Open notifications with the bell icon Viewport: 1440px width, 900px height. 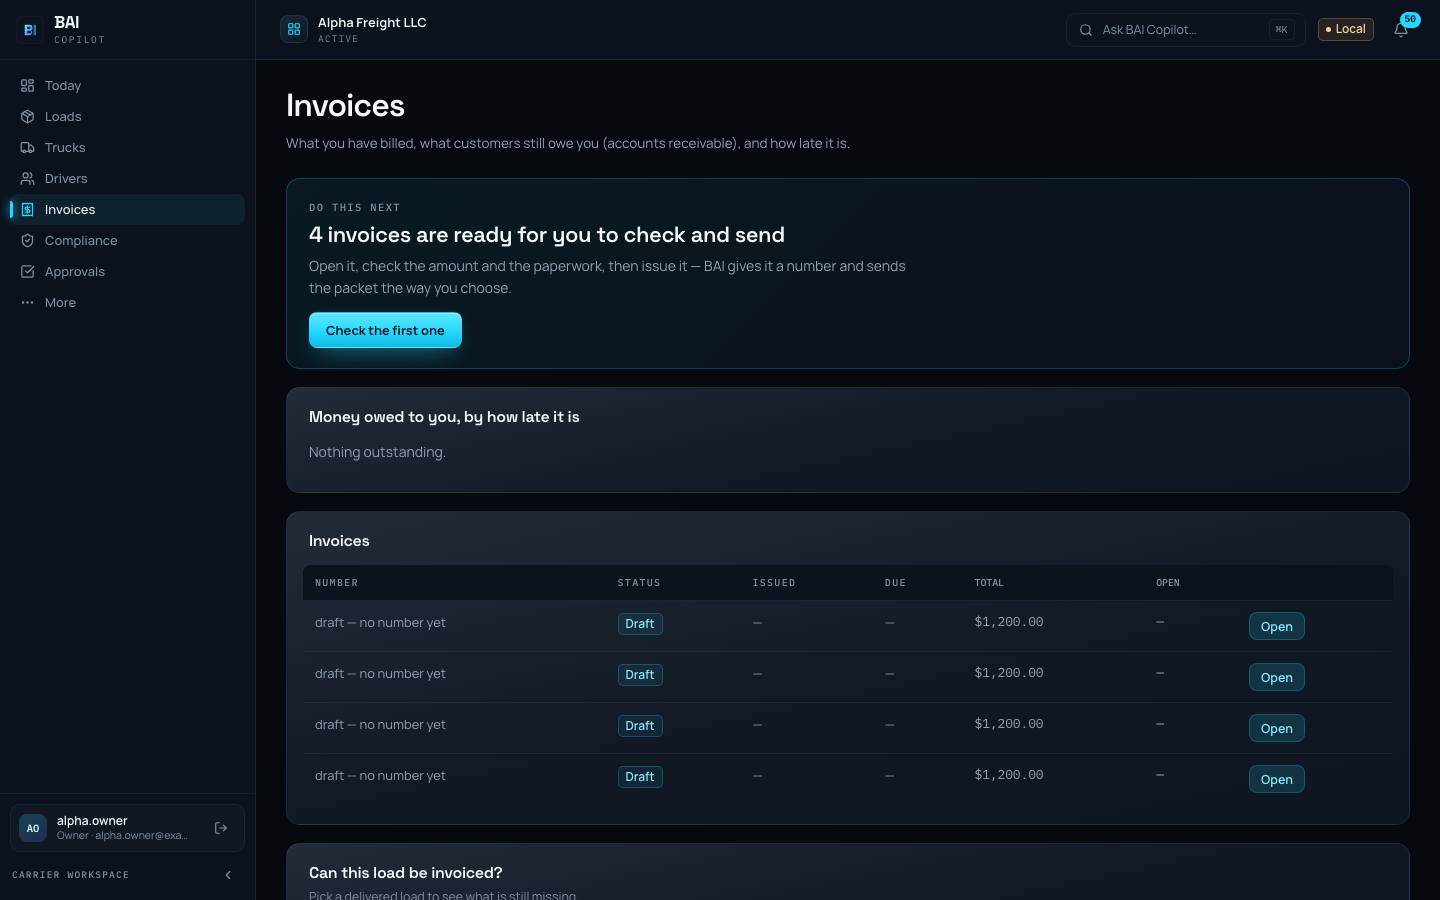coord(1401,30)
